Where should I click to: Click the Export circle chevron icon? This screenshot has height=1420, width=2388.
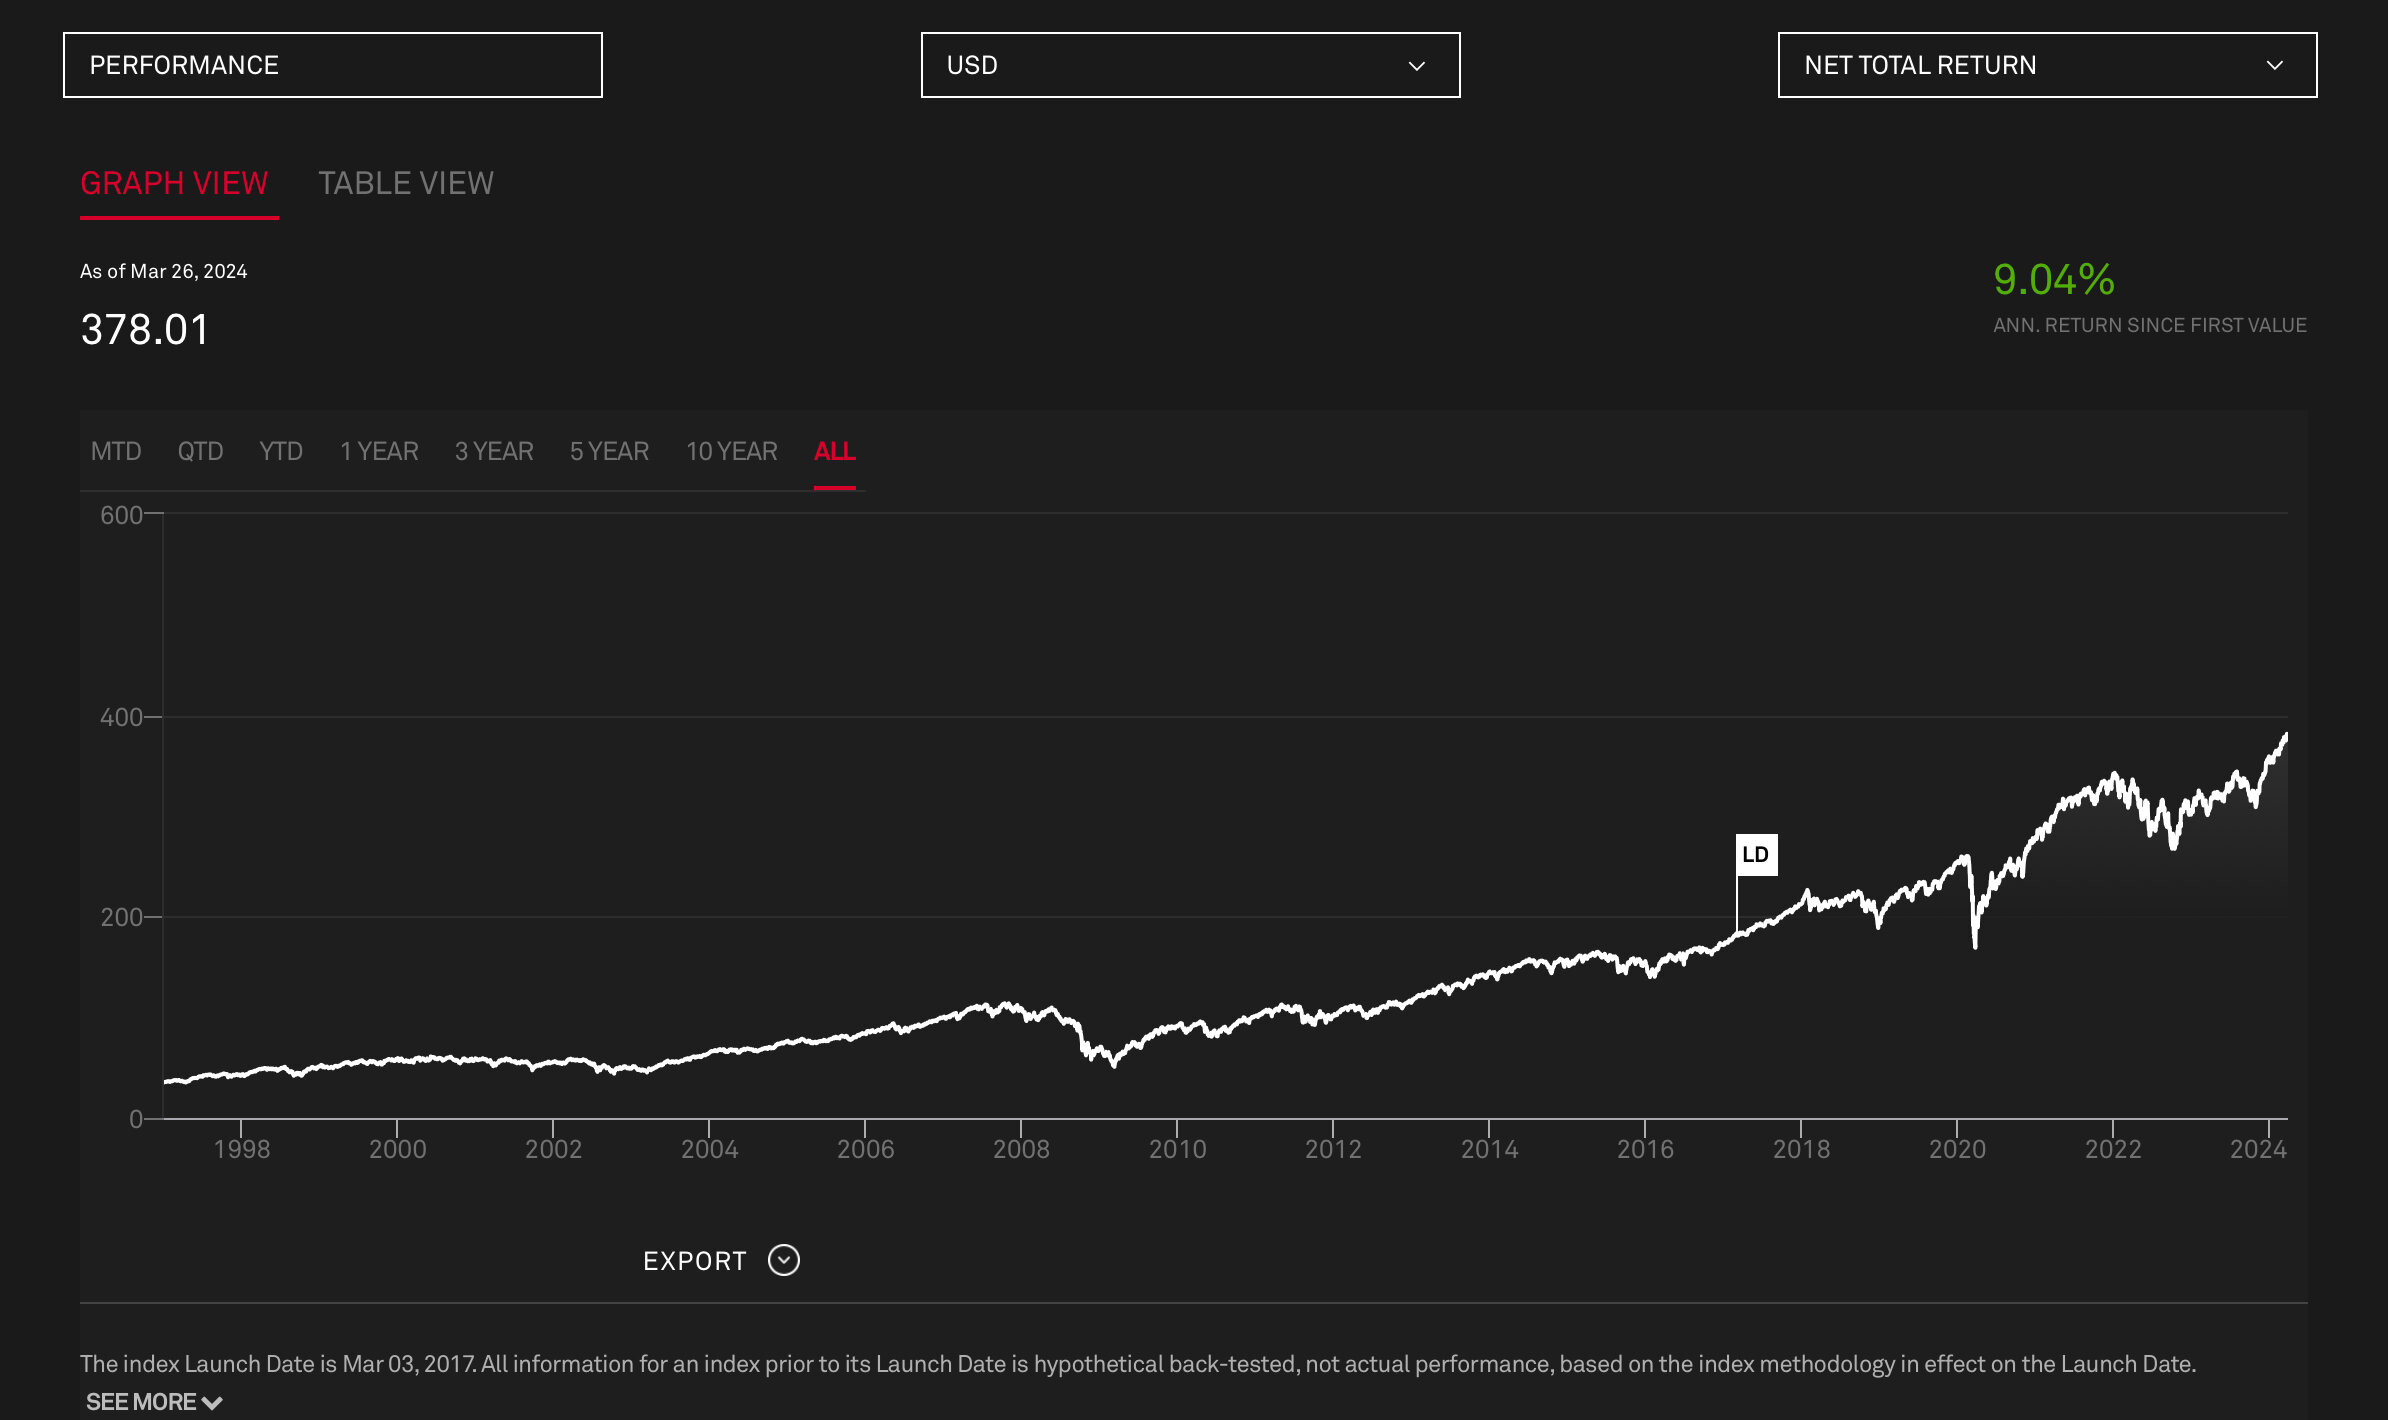tap(783, 1260)
